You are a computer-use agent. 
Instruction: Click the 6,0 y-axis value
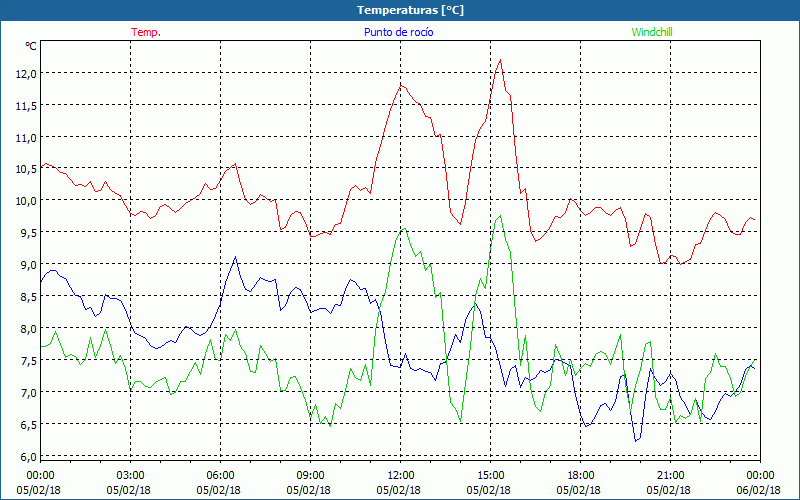coord(29,457)
